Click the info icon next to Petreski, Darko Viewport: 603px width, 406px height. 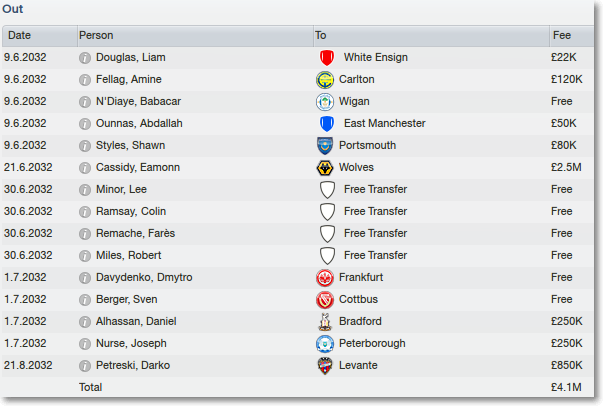click(x=85, y=366)
